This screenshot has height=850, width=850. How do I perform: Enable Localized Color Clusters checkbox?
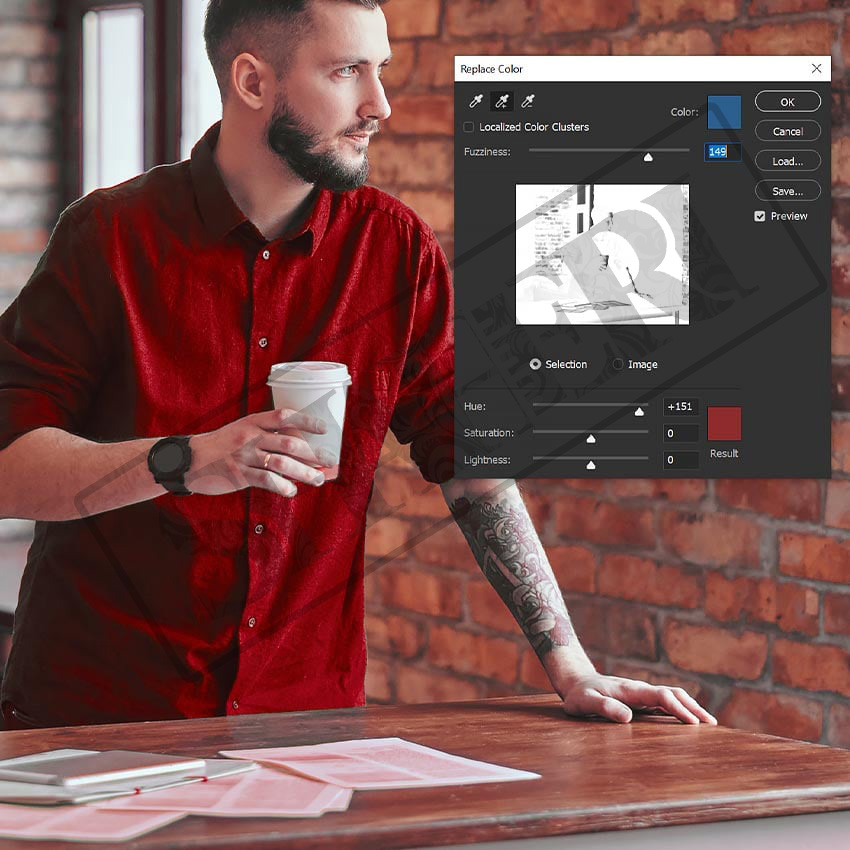(469, 127)
